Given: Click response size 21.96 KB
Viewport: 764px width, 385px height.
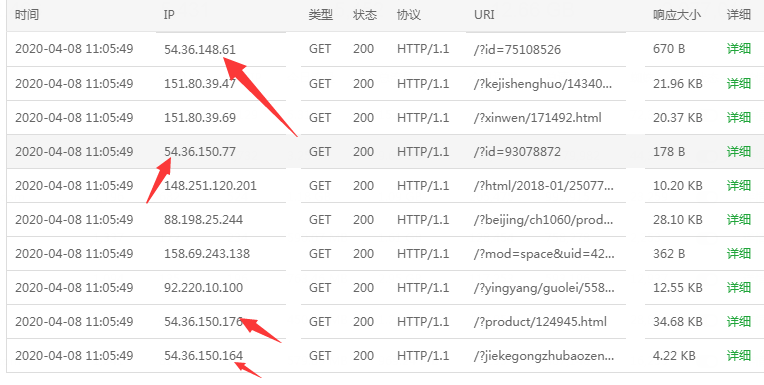Looking at the screenshot, I should (678, 83).
